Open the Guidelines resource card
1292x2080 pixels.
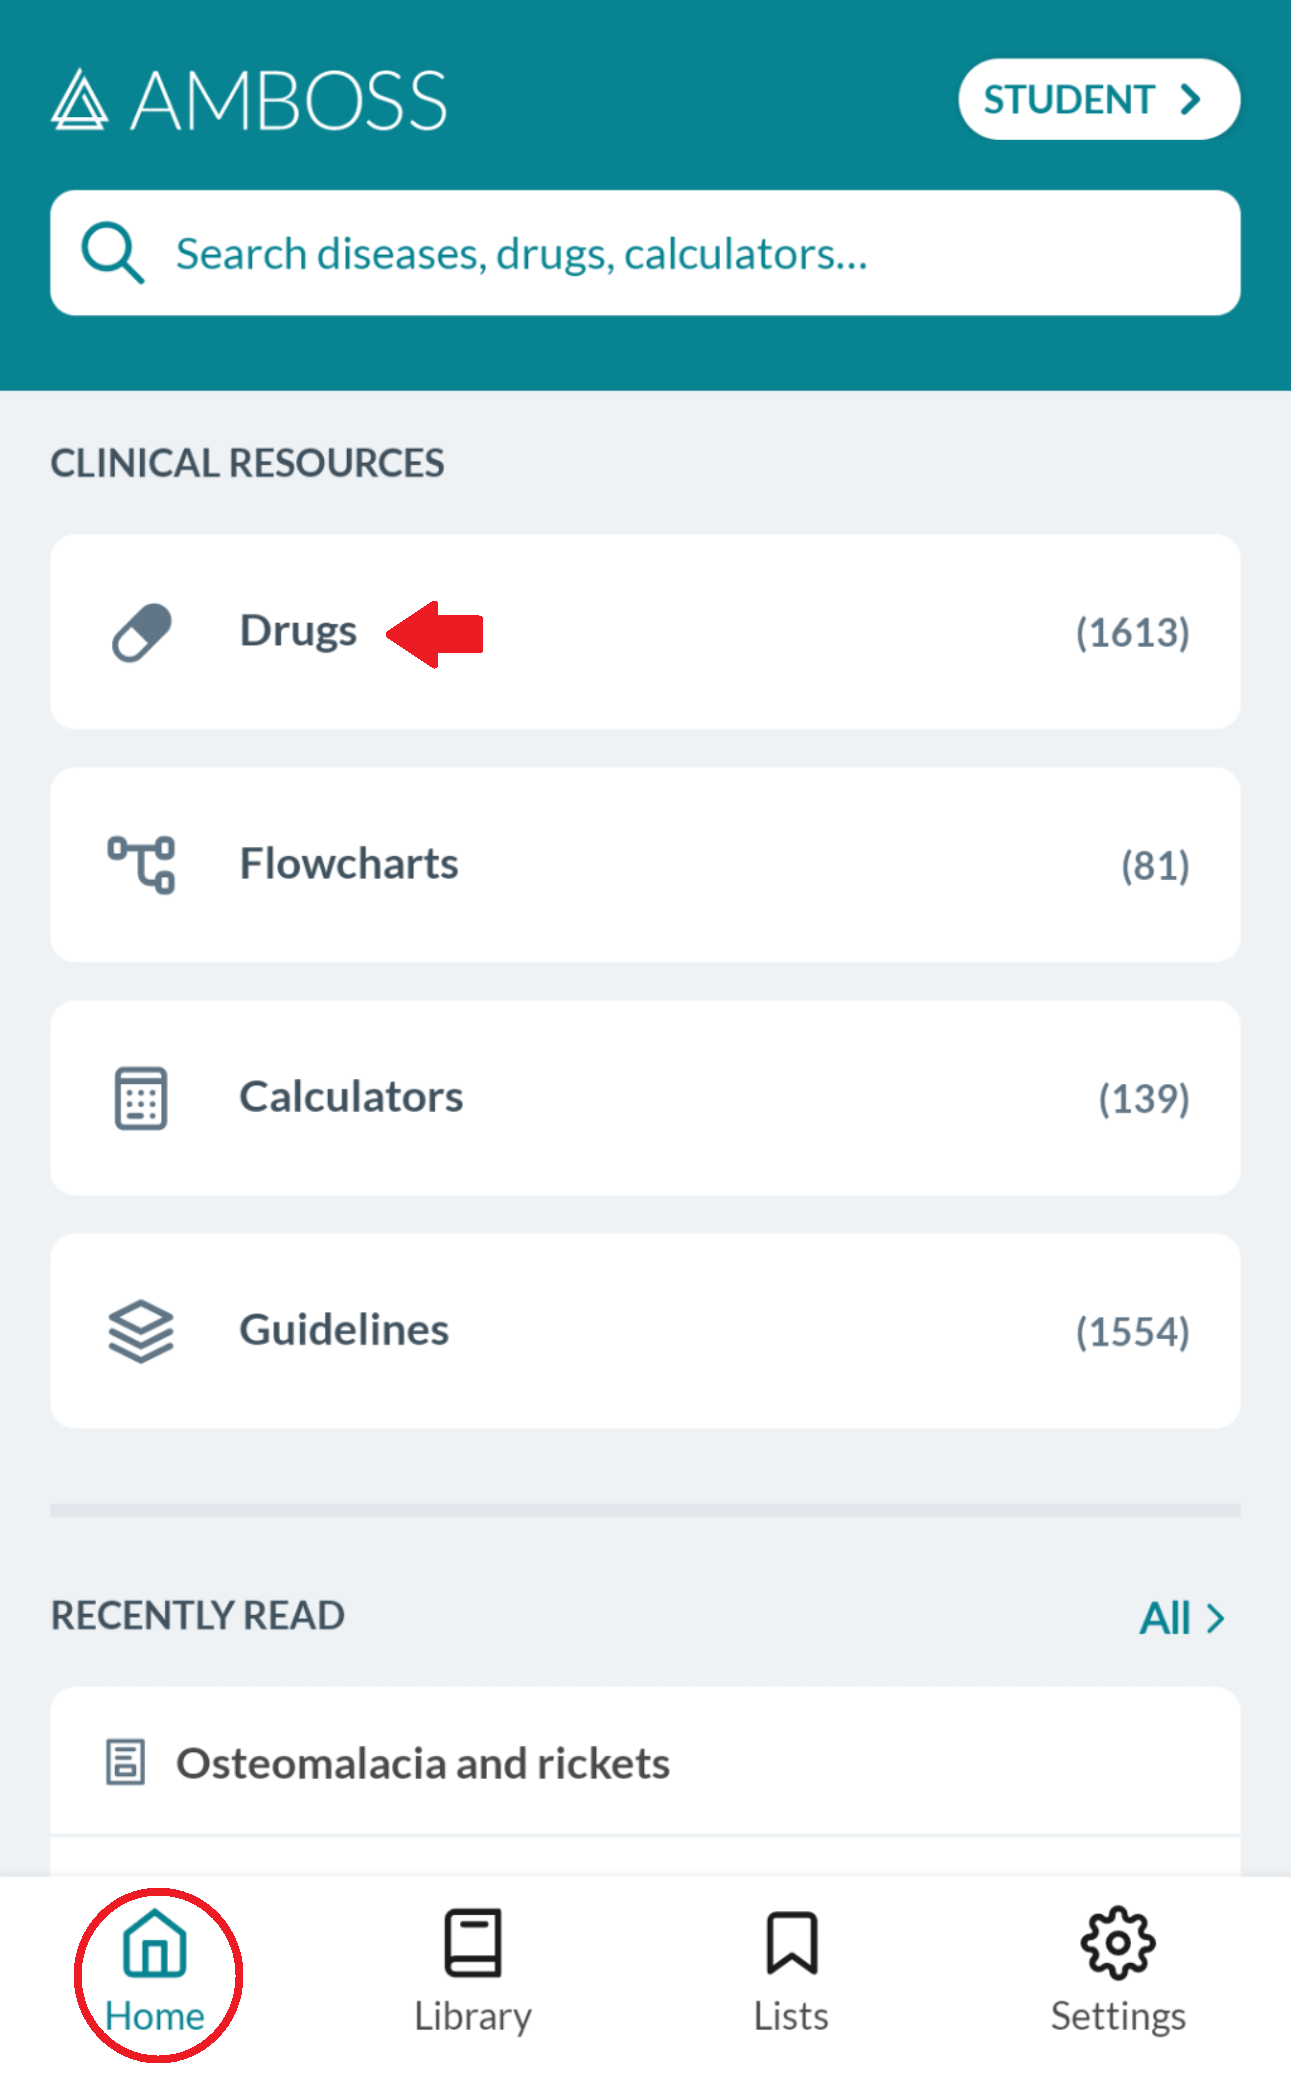point(645,1331)
